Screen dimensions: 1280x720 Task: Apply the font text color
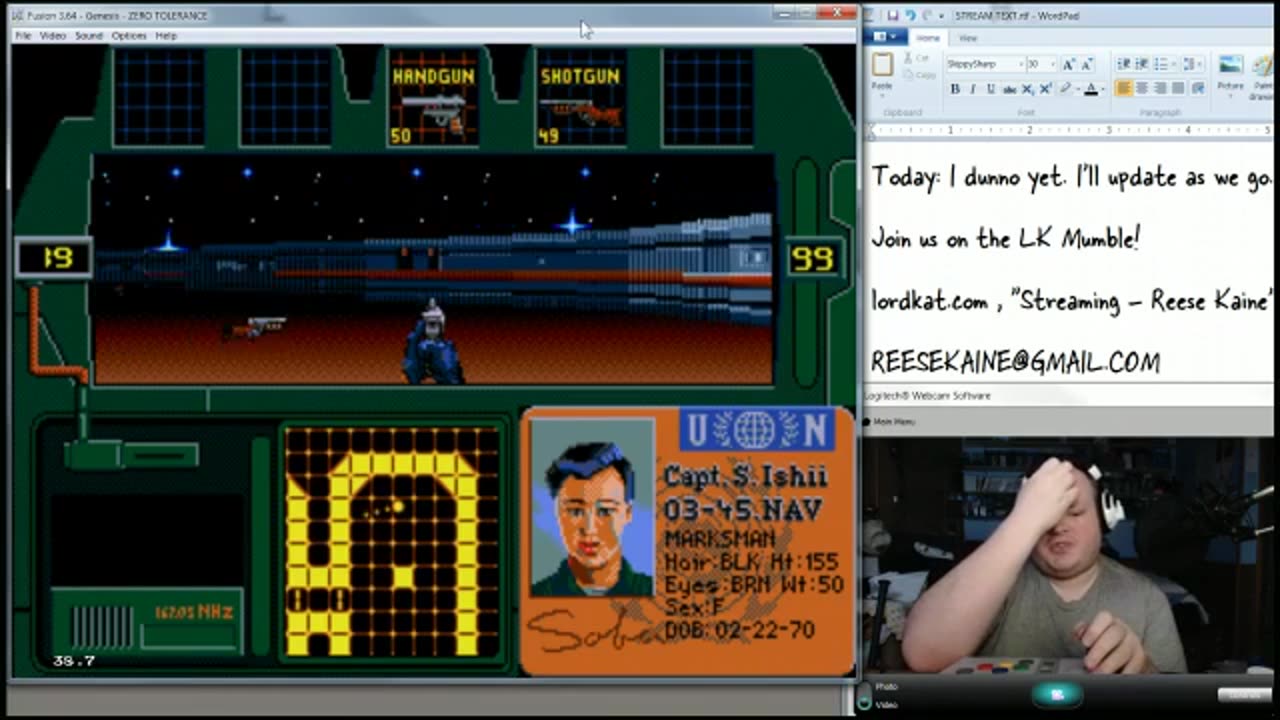[x=1091, y=89]
